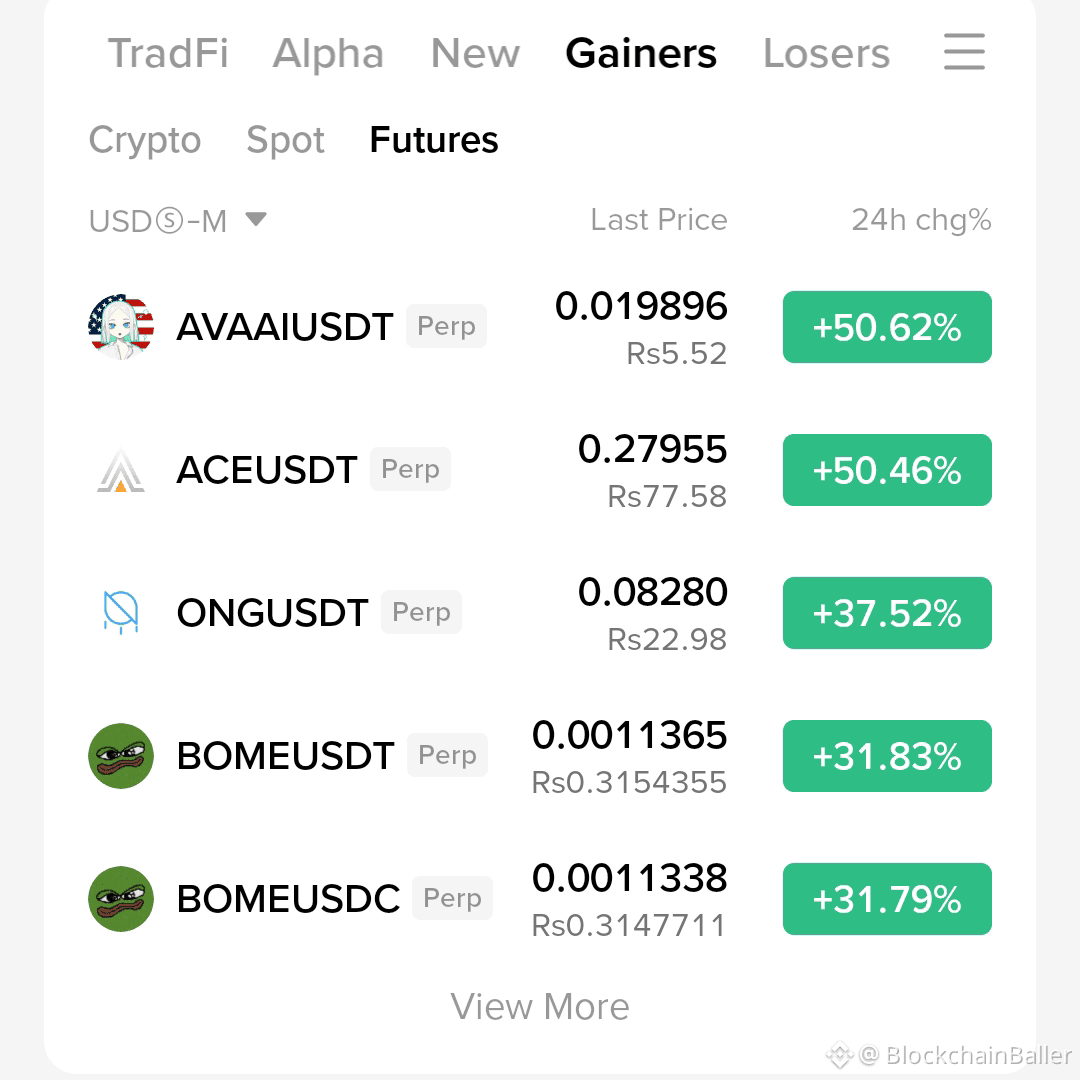Tap the ACEUSDT triangle logo icon
The height and width of the screenshot is (1080, 1080).
coord(121,470)
